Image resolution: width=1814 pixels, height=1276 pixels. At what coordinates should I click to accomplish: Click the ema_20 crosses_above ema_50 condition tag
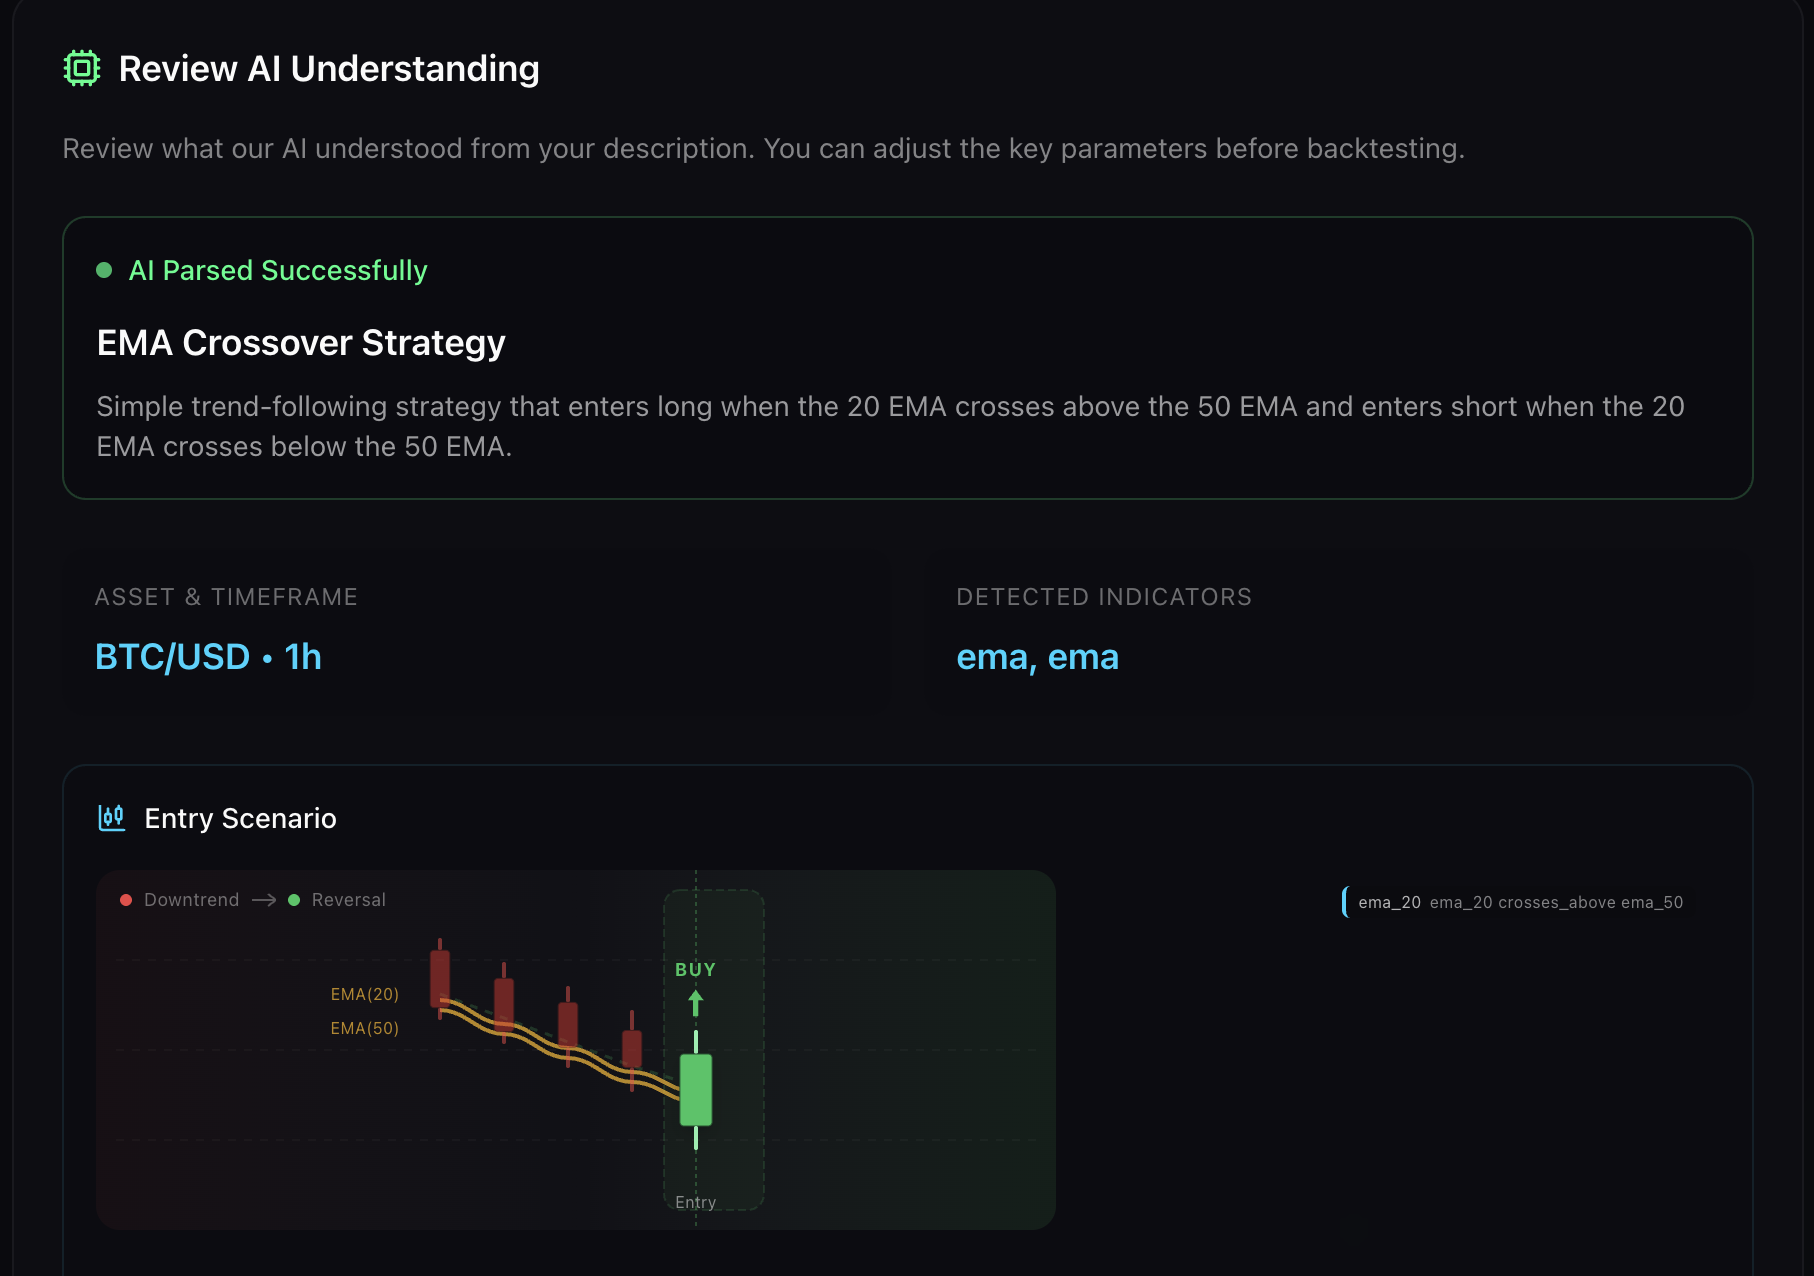coord(1520,902)
